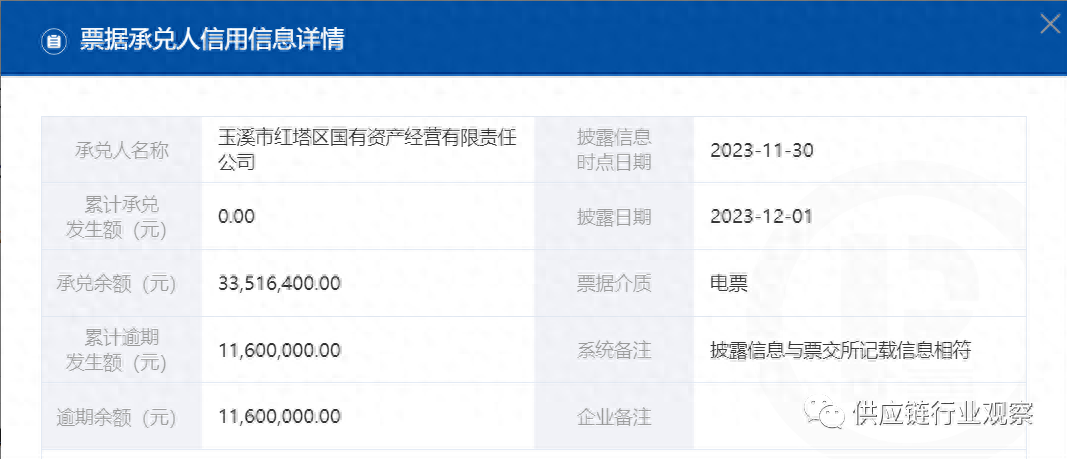Image resolution: width=1068 pixels, height=460 pixels.
Task: Click the 票据介质 value 电票
Action: point(729,284)
